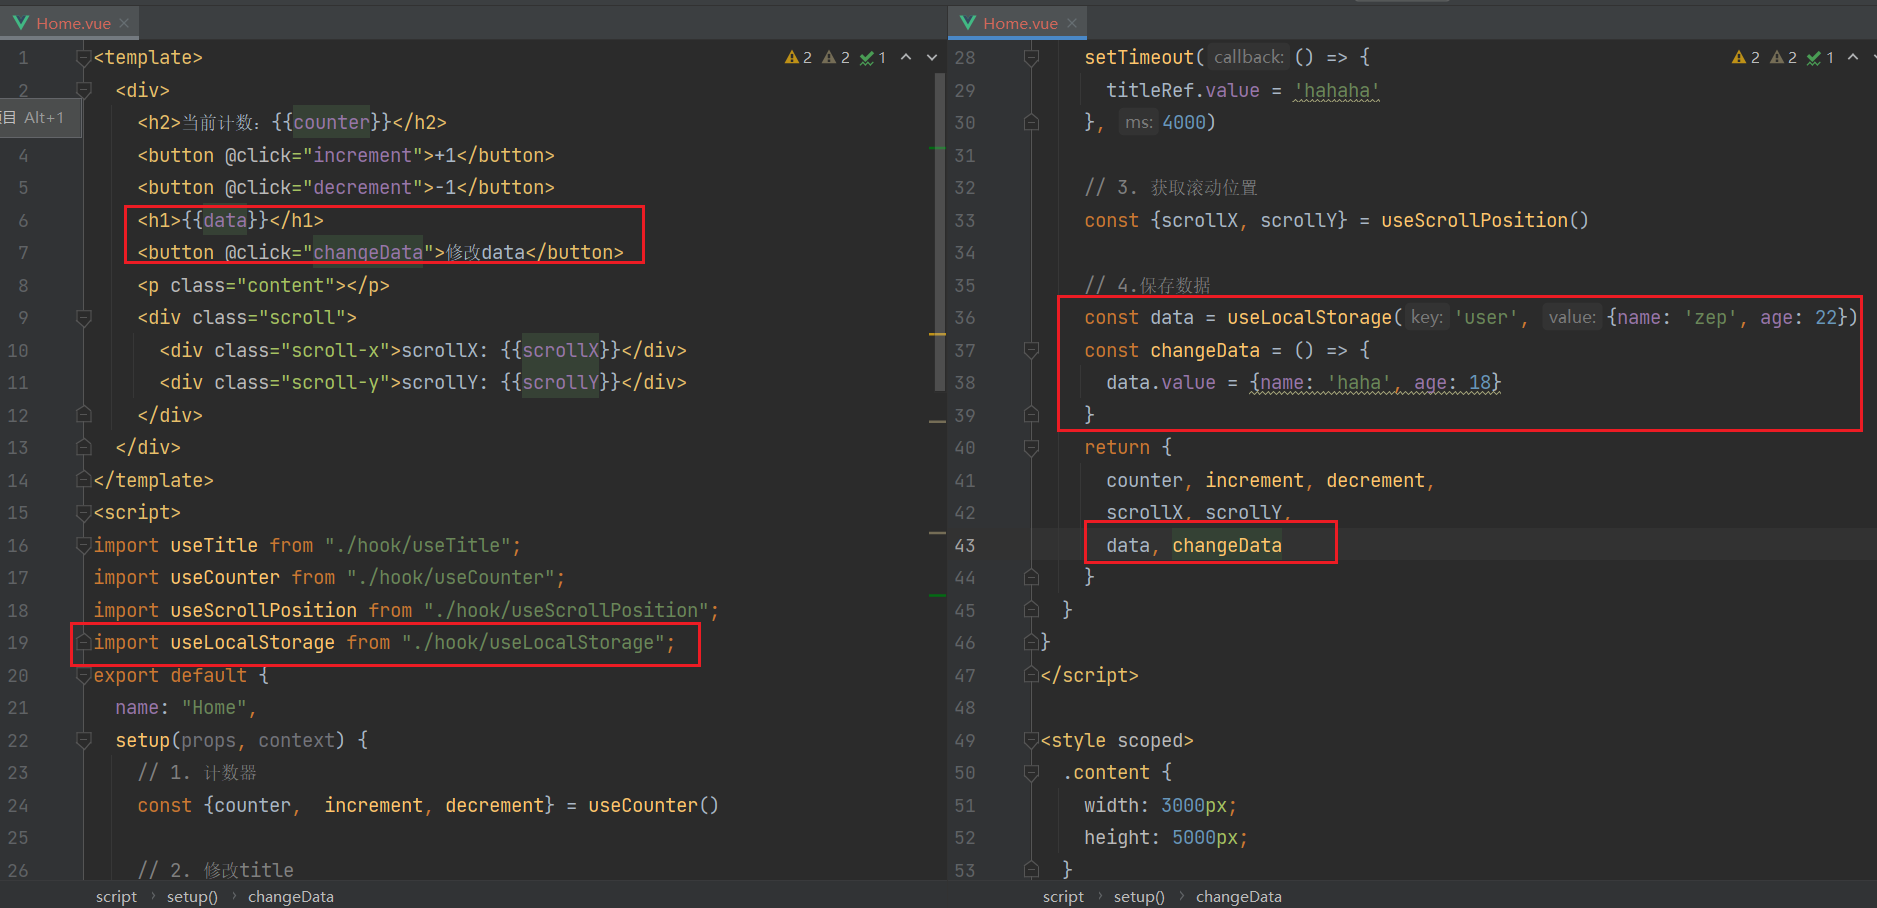Screen dimensions: 1877x908
Task: Collapse the style scoped block at line 49
Action: tap(1031, 740)
